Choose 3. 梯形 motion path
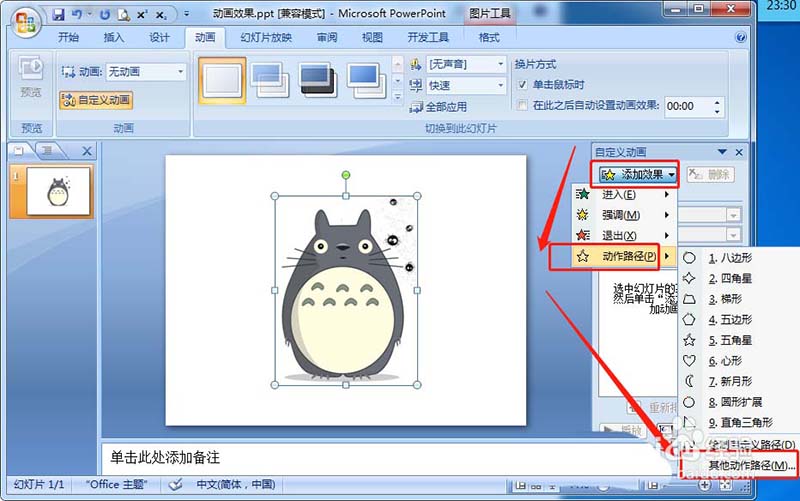 tap(738, 299)
